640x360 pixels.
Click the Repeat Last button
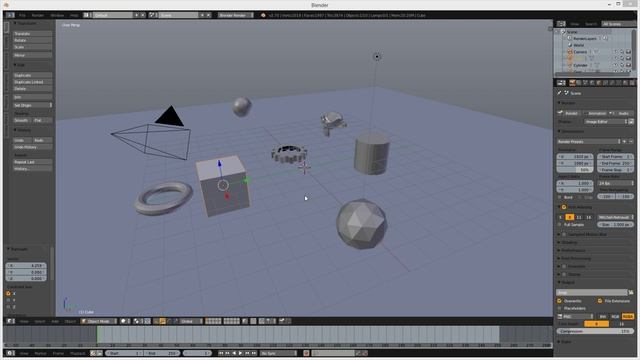(33, 162)
